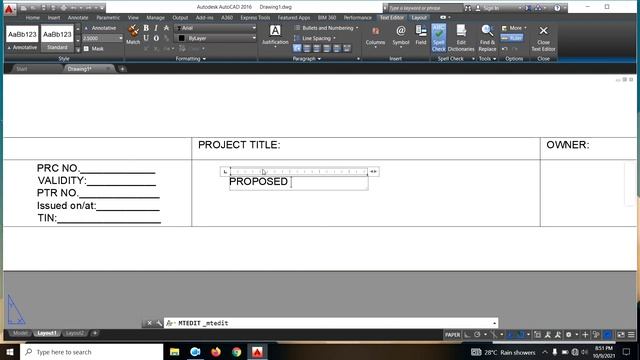This screenshot has width=640, height=360.
Task: Open status bar customization menu icon
Action: click(x=631, y=335)
